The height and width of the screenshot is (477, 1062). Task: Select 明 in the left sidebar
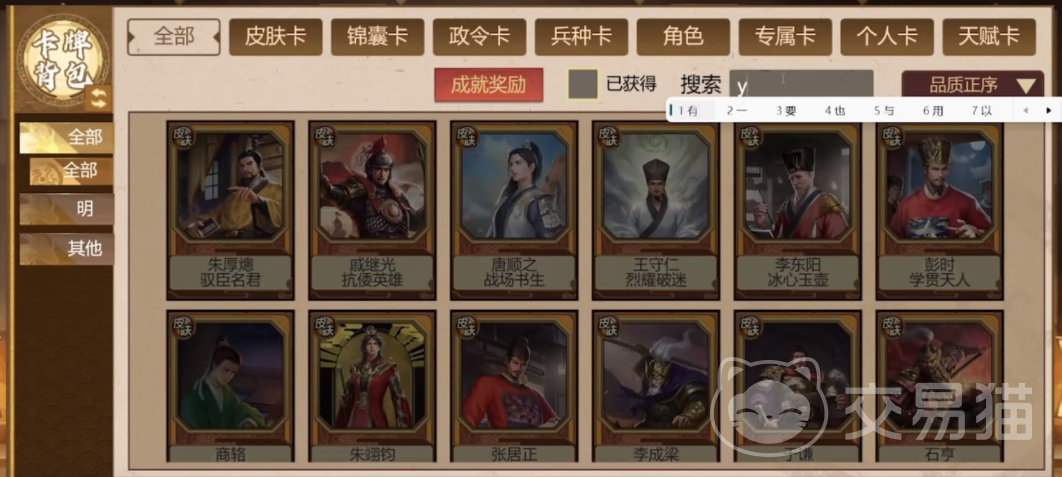coord(66,210)
